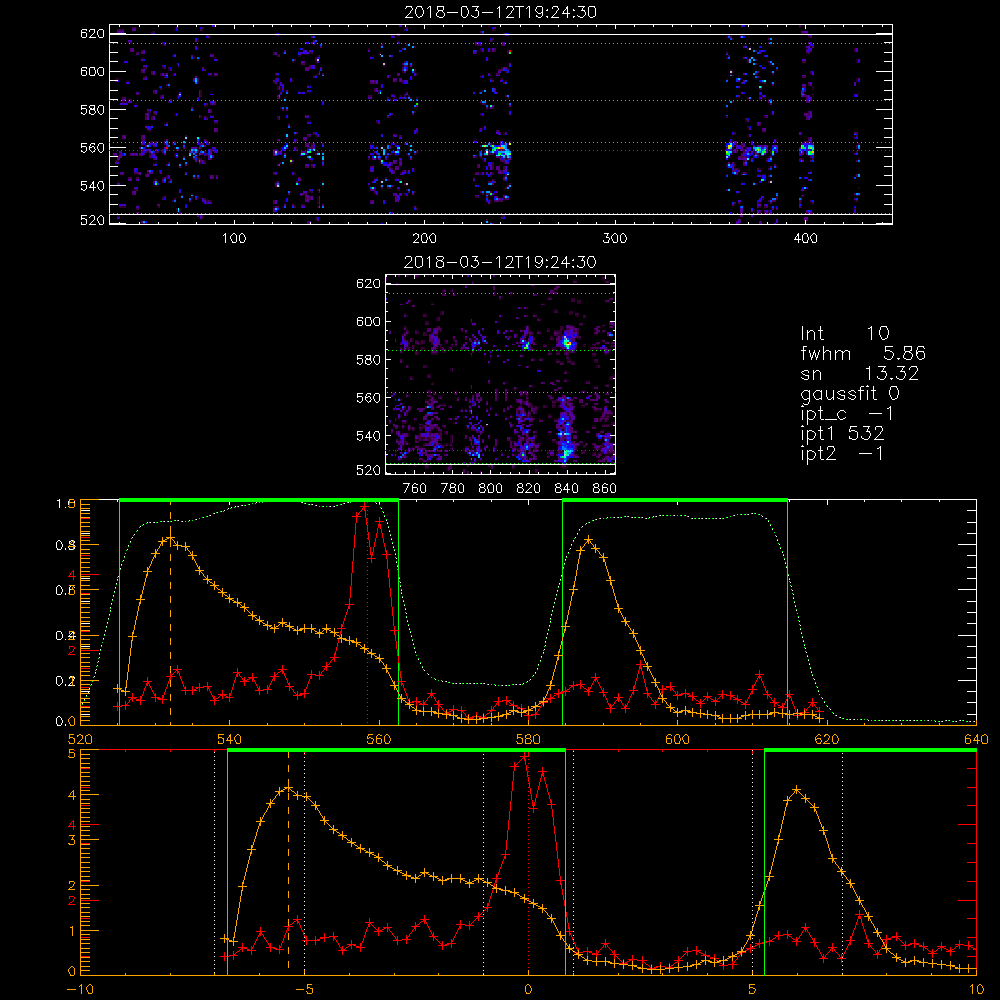This screenshot has height=1000, width=1000.
Task: Click the orange curve peak near 588 in profile plot
Action: [x=588, y=540]
